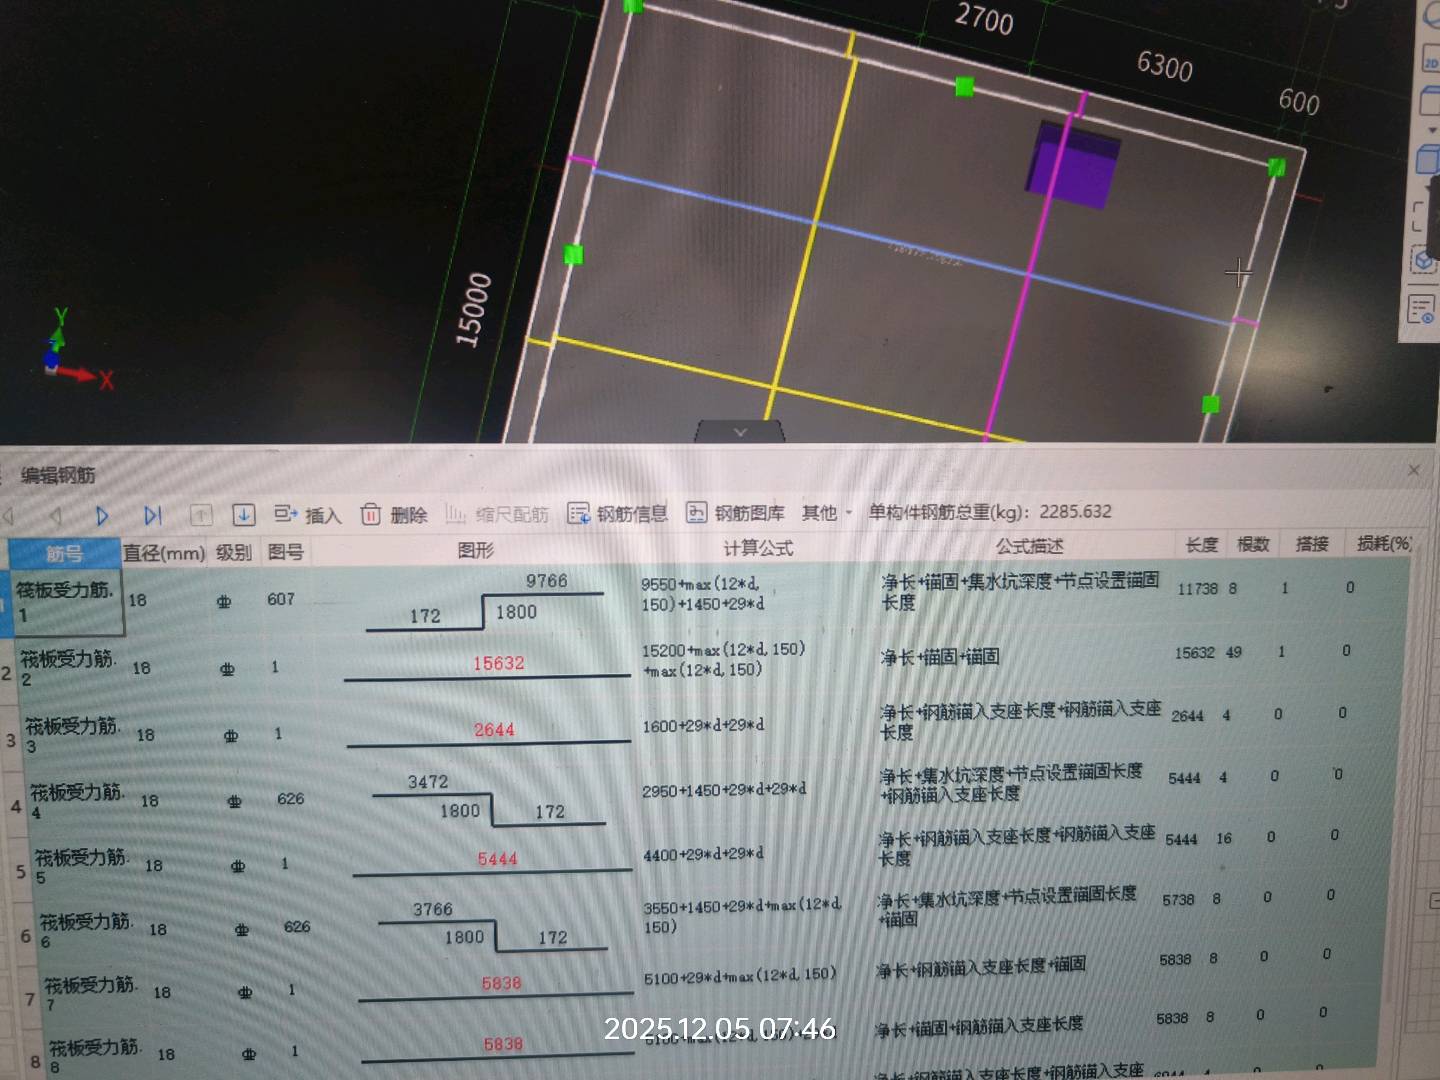Click the 级别 column header

[234, 552]
